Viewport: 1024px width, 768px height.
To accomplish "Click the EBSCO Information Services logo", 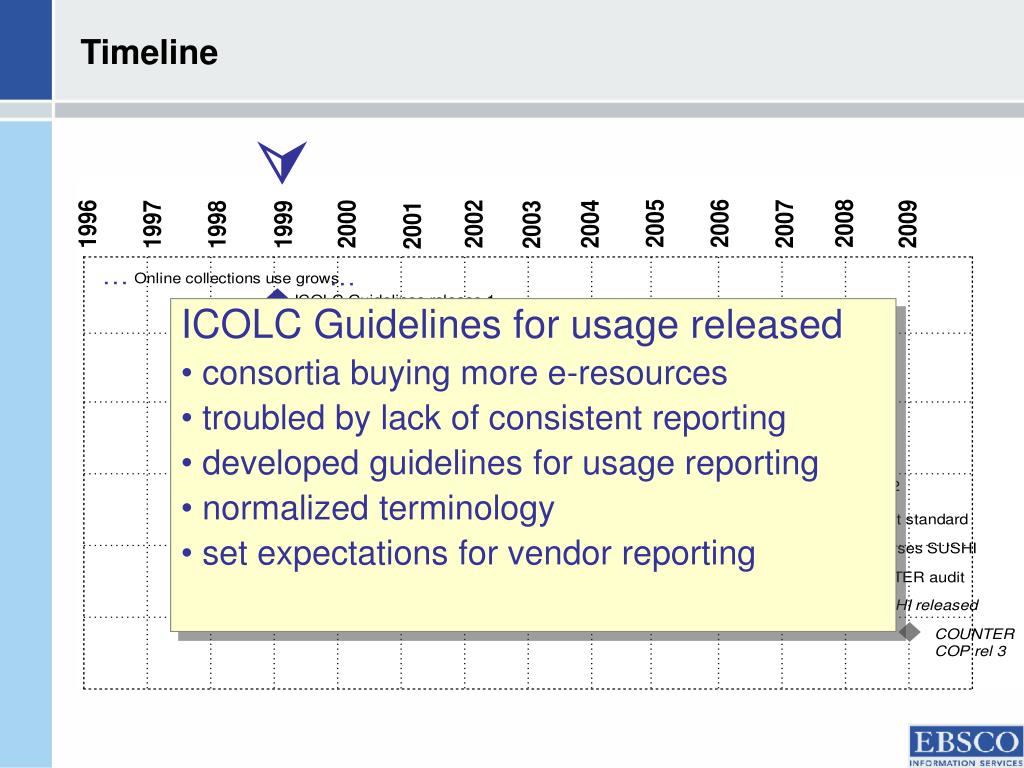I will tap(966, 746).
